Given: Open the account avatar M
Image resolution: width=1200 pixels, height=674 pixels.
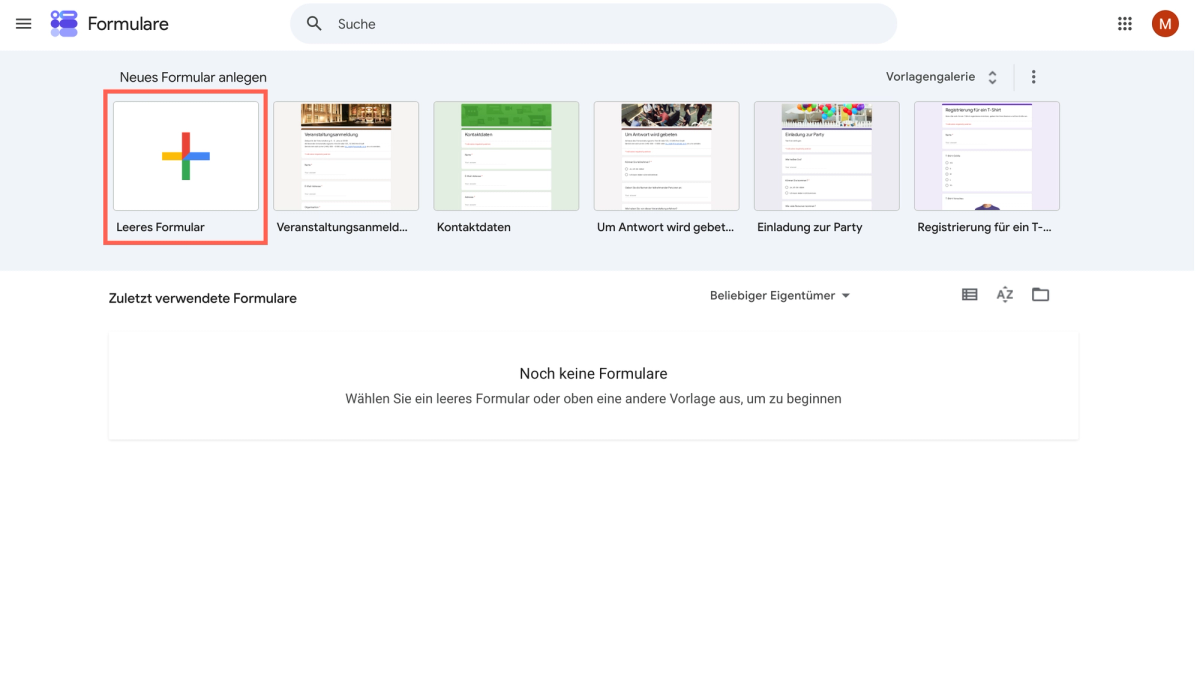Looking at the screenshot, I should [1165, 23].
